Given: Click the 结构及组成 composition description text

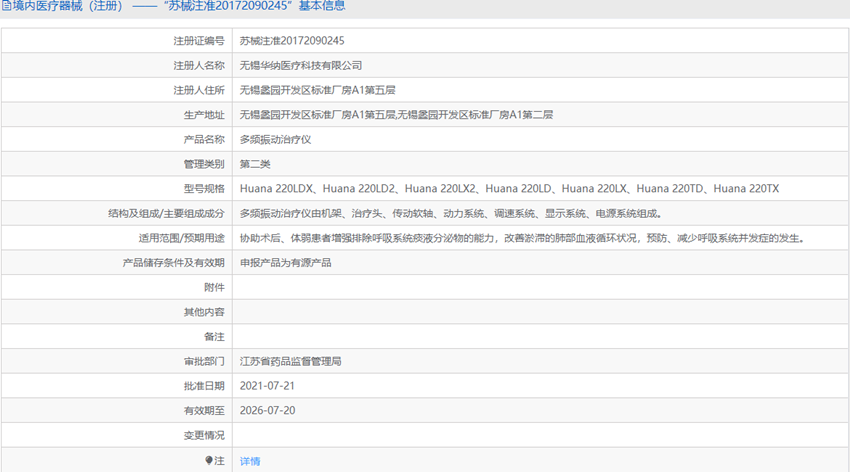Looking at the screenshot, I should (452, 214).
